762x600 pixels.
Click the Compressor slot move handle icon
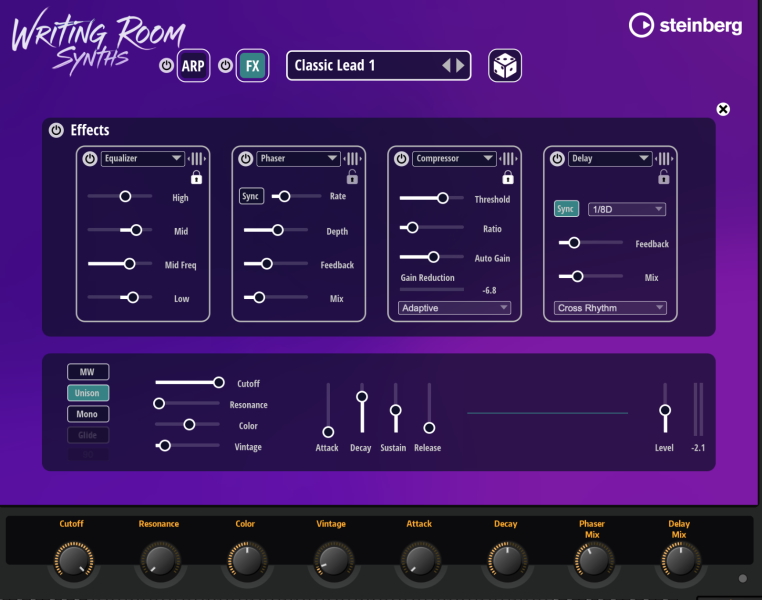(x=508, y=158)
